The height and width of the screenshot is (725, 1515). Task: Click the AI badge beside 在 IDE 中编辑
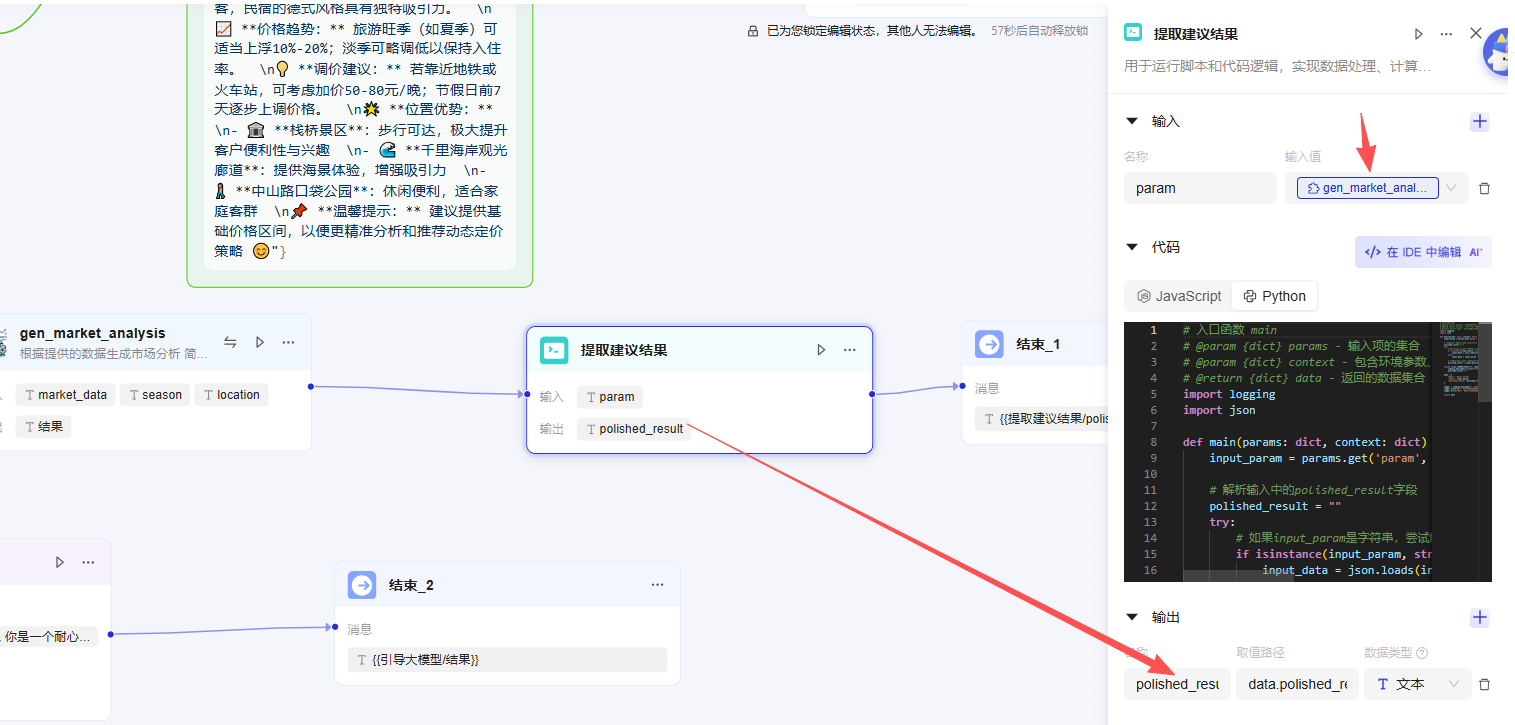coord(1476,252)
